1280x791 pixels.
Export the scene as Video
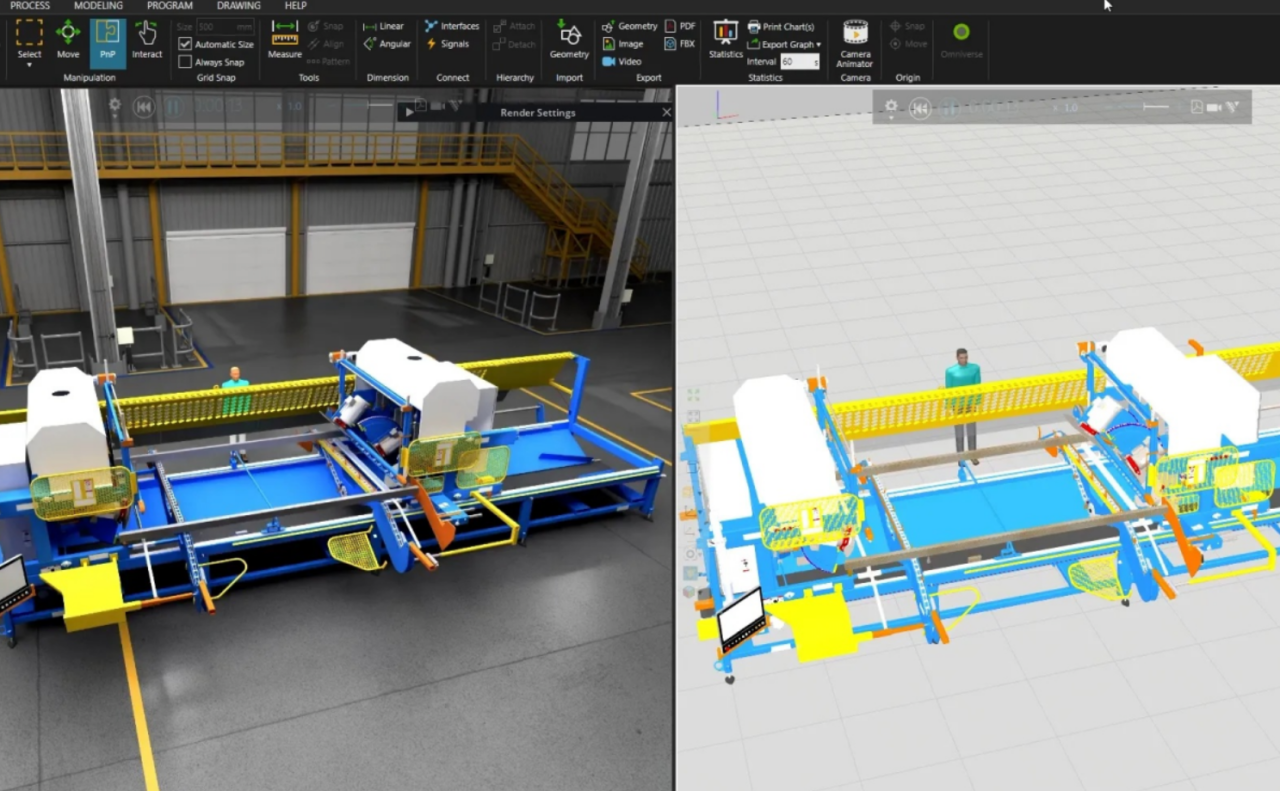pyautogui.click(x=622, y=62)
